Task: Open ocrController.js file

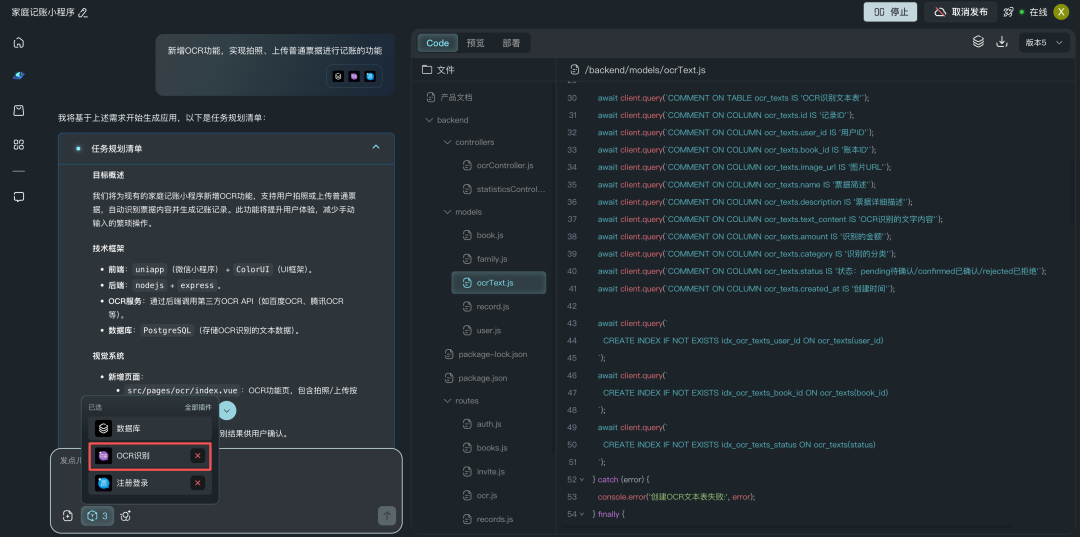Action: [x=498, y=166]
